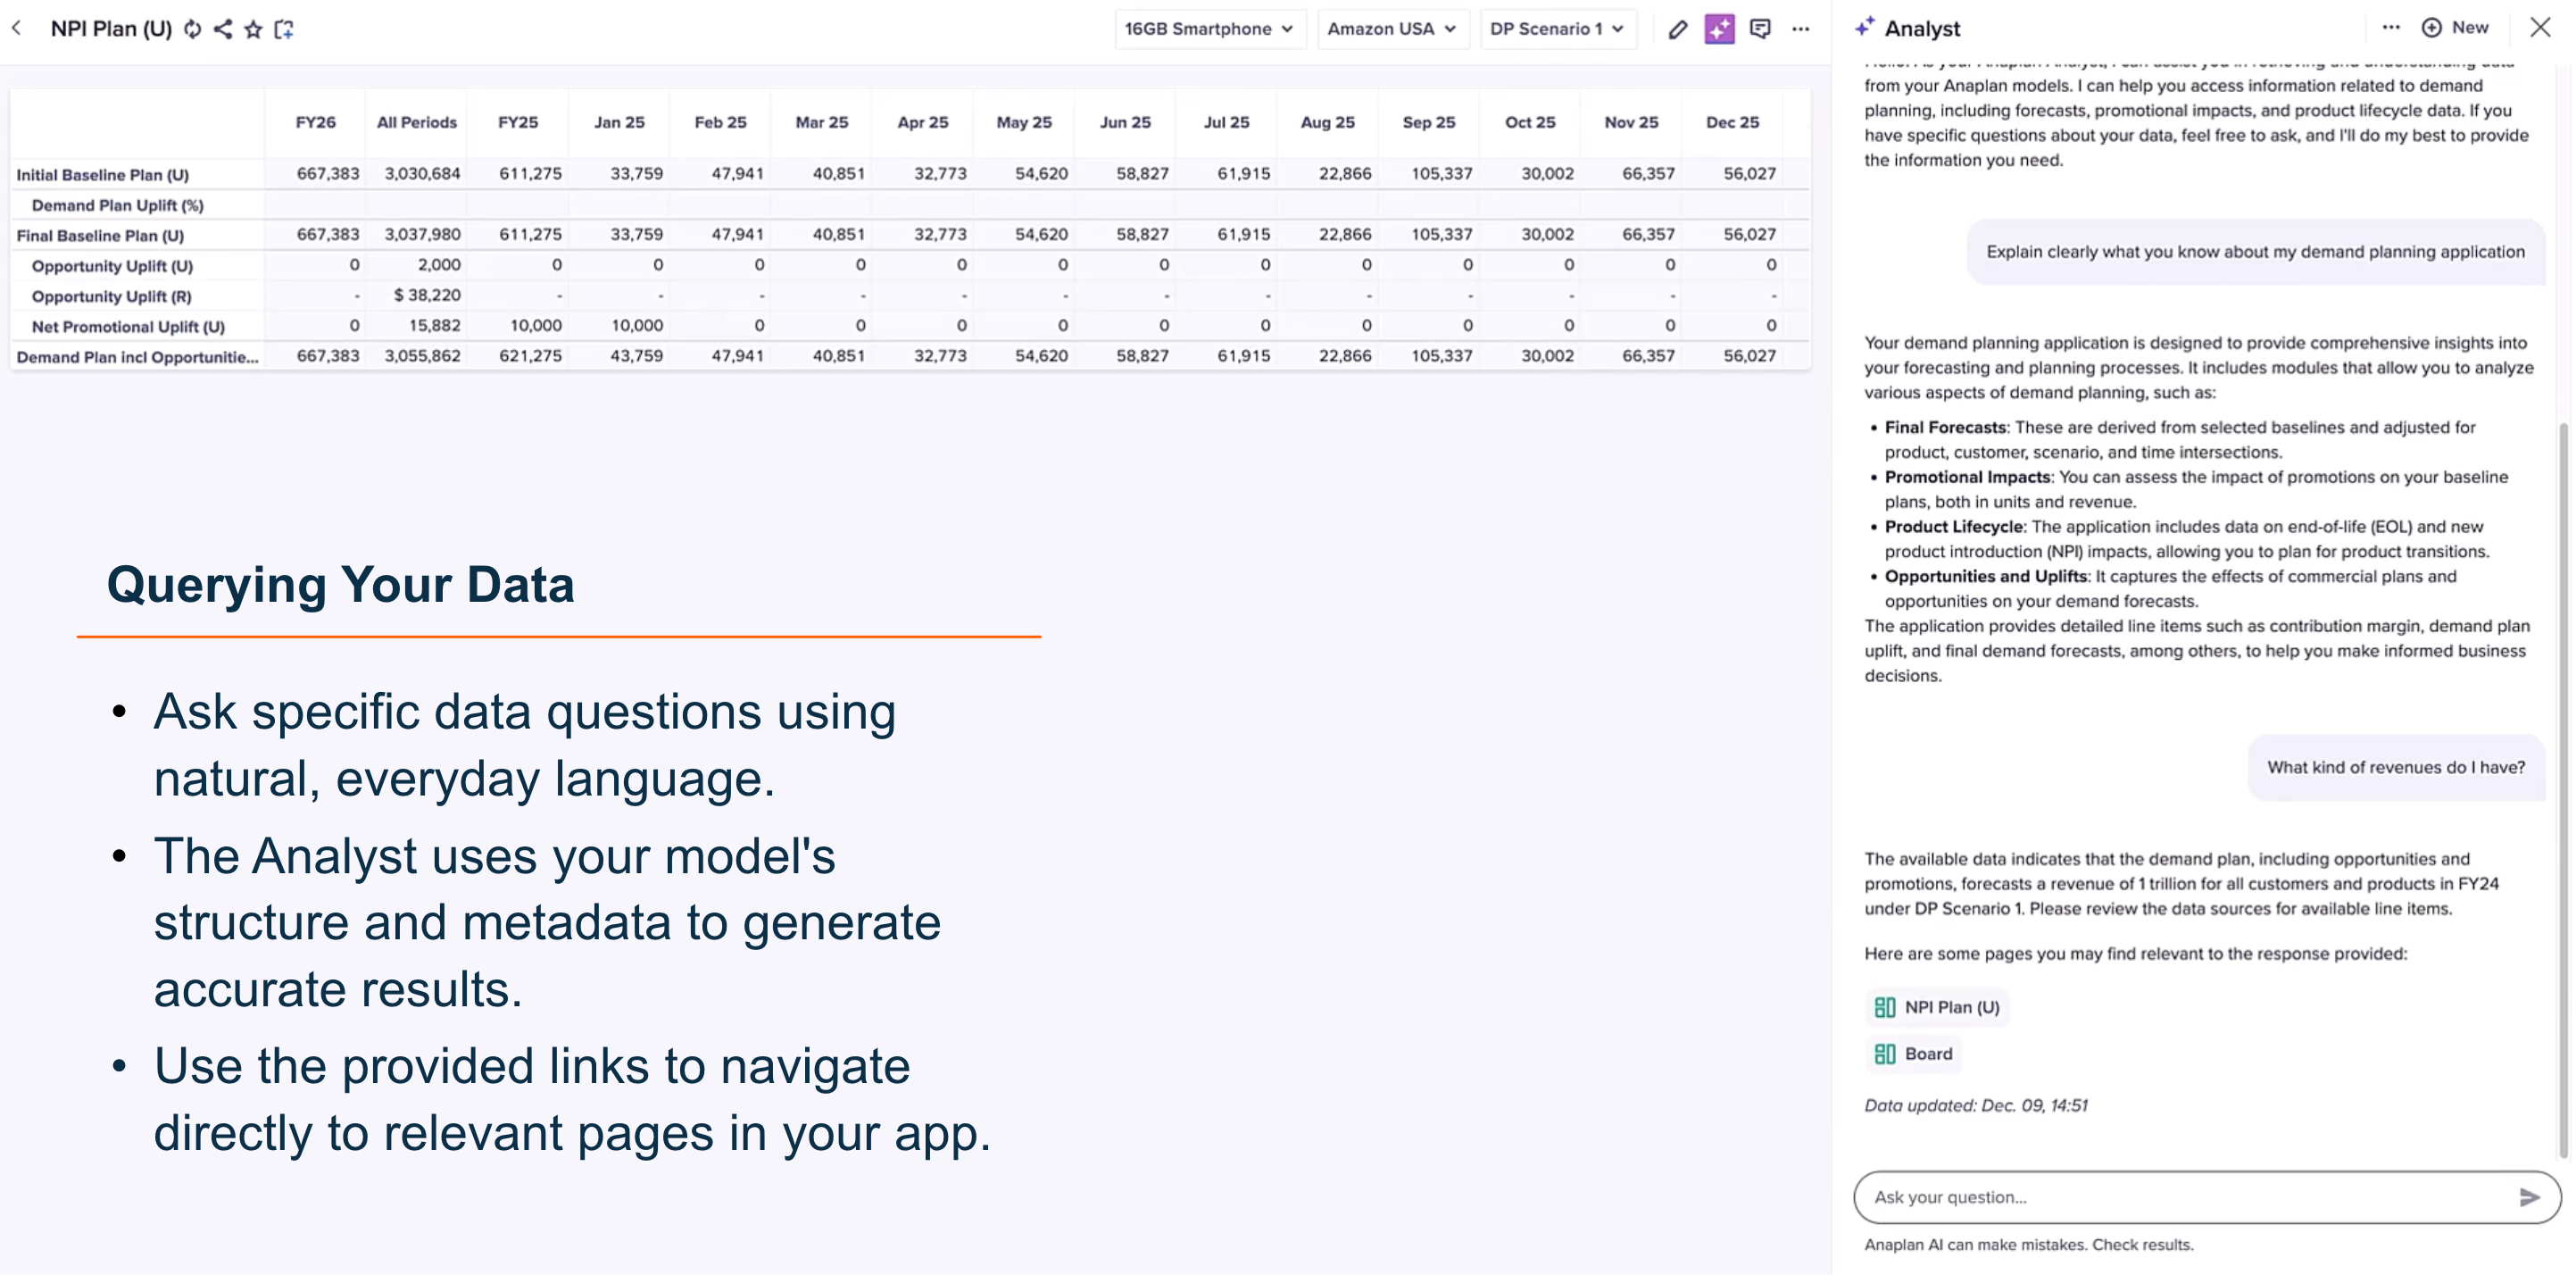Click the refresh icon next to NPI Plan (U)
The width and height of the screenshot is (2576, 1275).
click(x=193, y=29)
